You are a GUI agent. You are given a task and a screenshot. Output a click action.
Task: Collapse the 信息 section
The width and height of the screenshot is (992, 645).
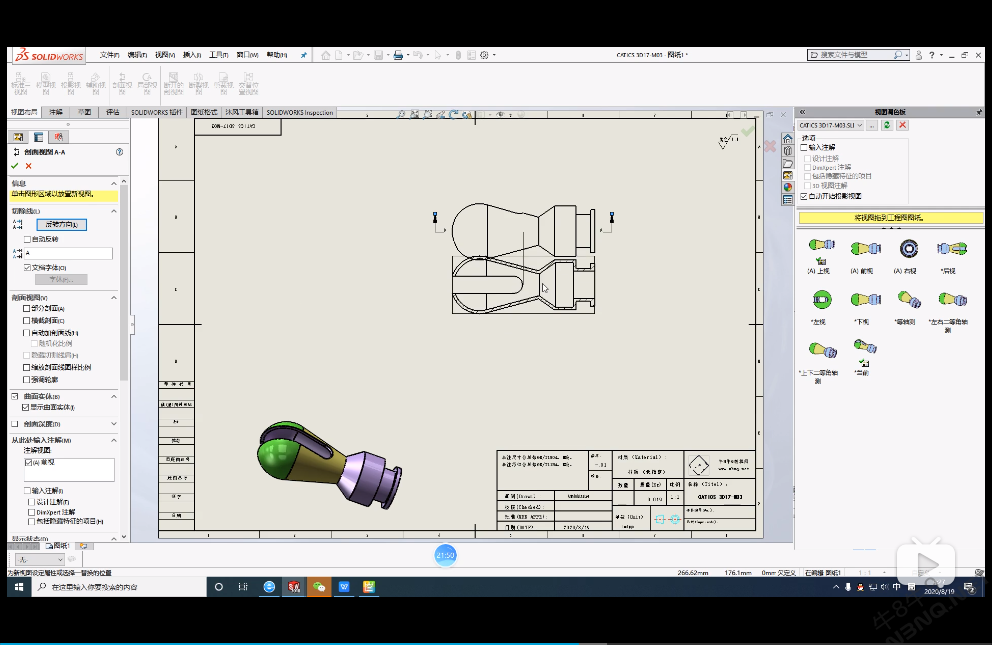click(x=114, y=183)
